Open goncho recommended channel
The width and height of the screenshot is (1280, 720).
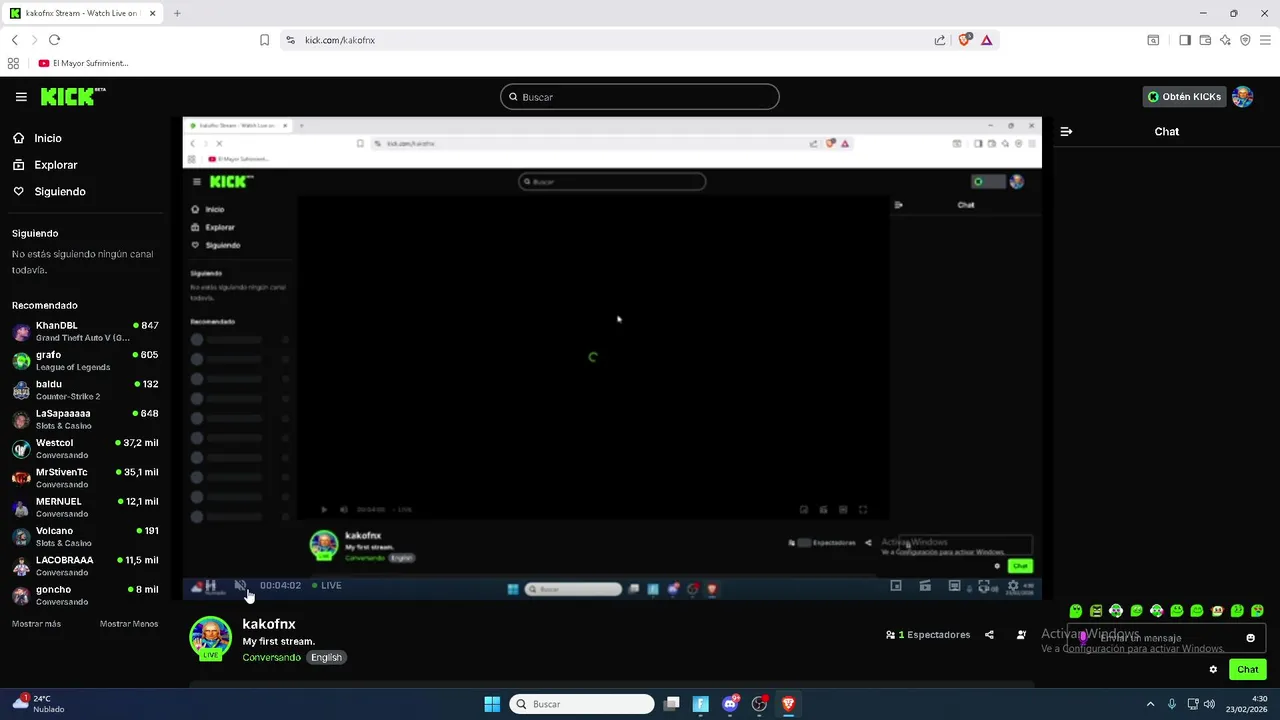coord(85,595)
